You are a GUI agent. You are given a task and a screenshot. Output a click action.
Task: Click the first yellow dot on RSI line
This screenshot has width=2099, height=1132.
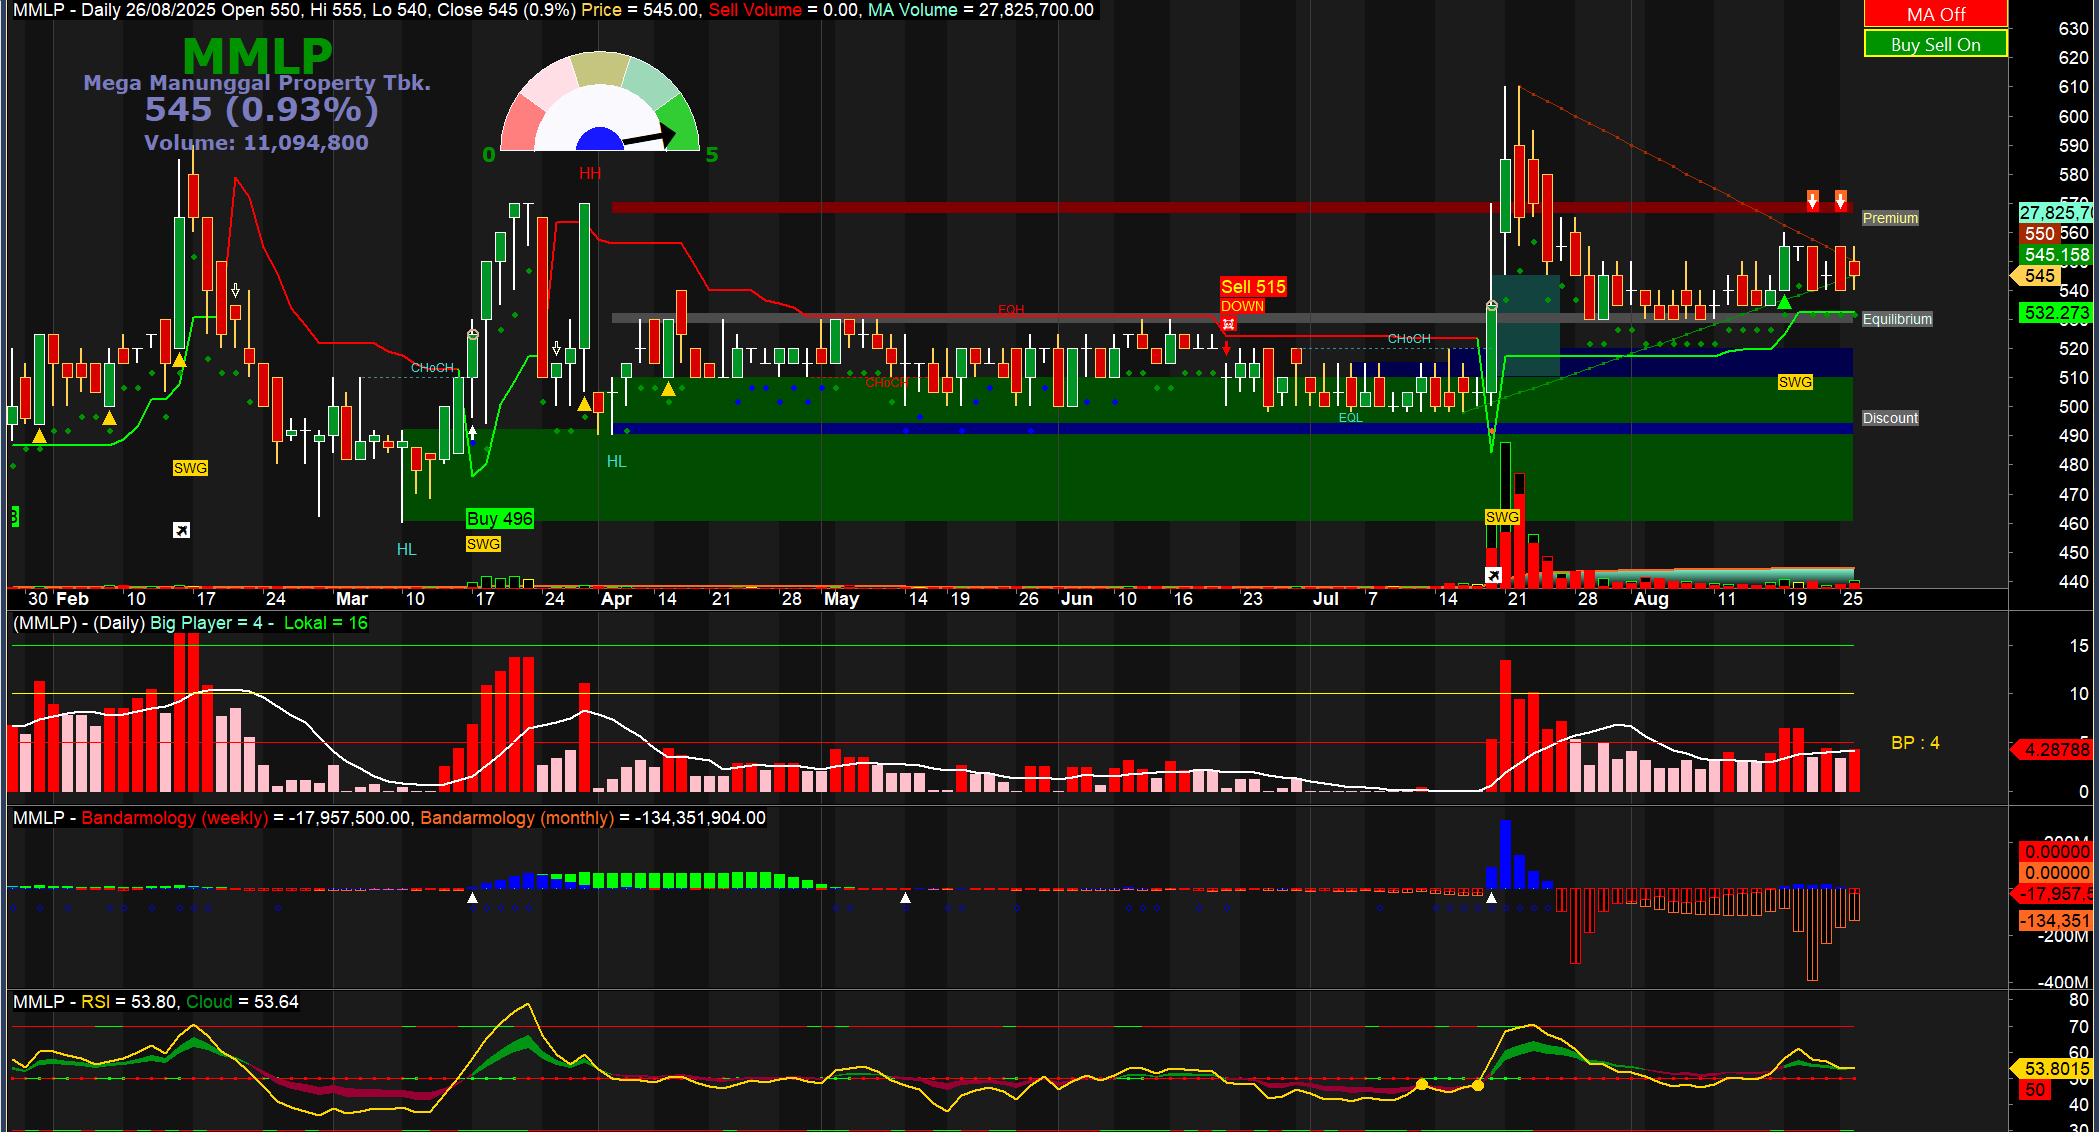(x=1421, y=1084)
